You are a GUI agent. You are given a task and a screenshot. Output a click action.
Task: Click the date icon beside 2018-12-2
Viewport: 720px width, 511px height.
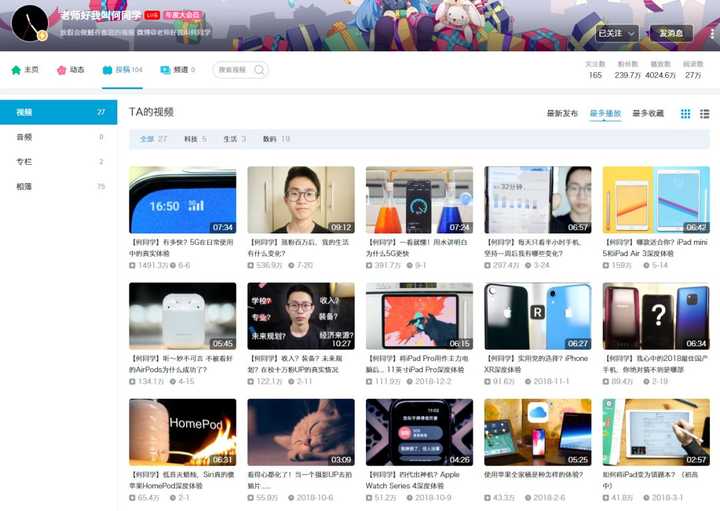(410, 382)
